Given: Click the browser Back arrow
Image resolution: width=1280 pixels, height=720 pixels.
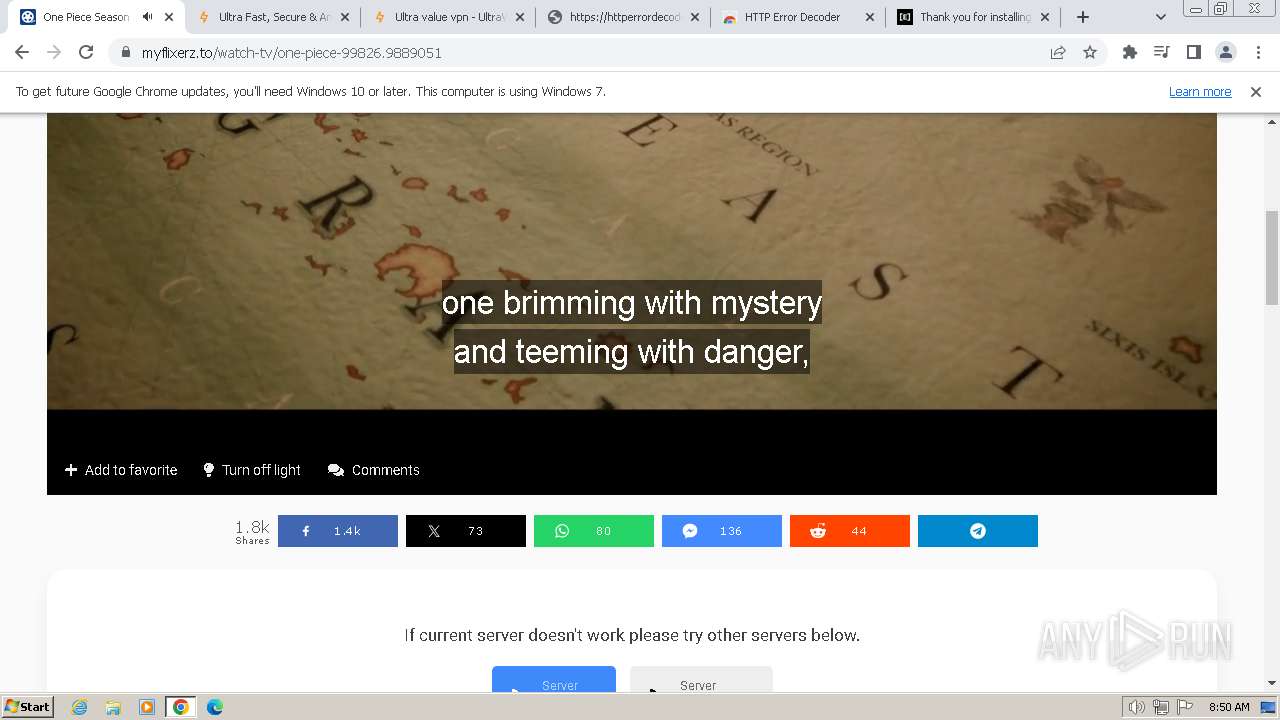Looking at the screenshot, I should (x=22, y=53).
